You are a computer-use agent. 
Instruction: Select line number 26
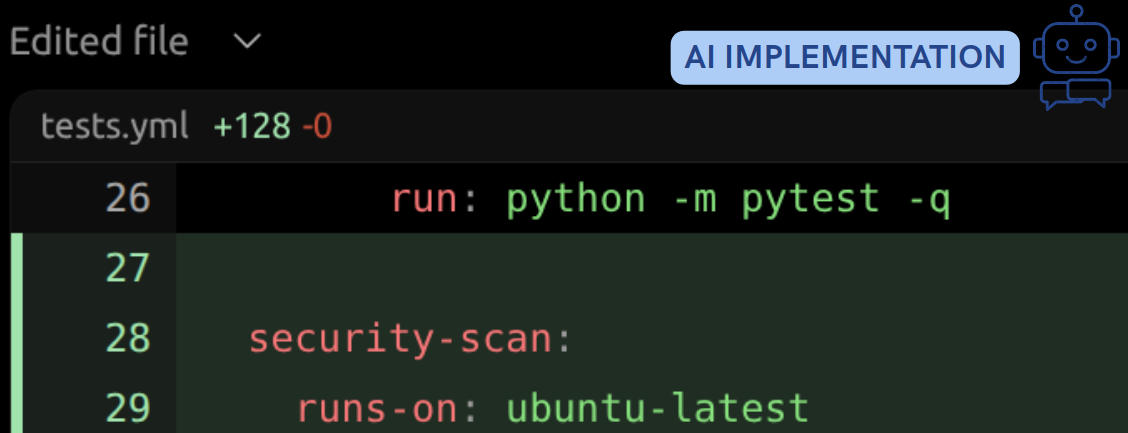(x=127, y=199)
